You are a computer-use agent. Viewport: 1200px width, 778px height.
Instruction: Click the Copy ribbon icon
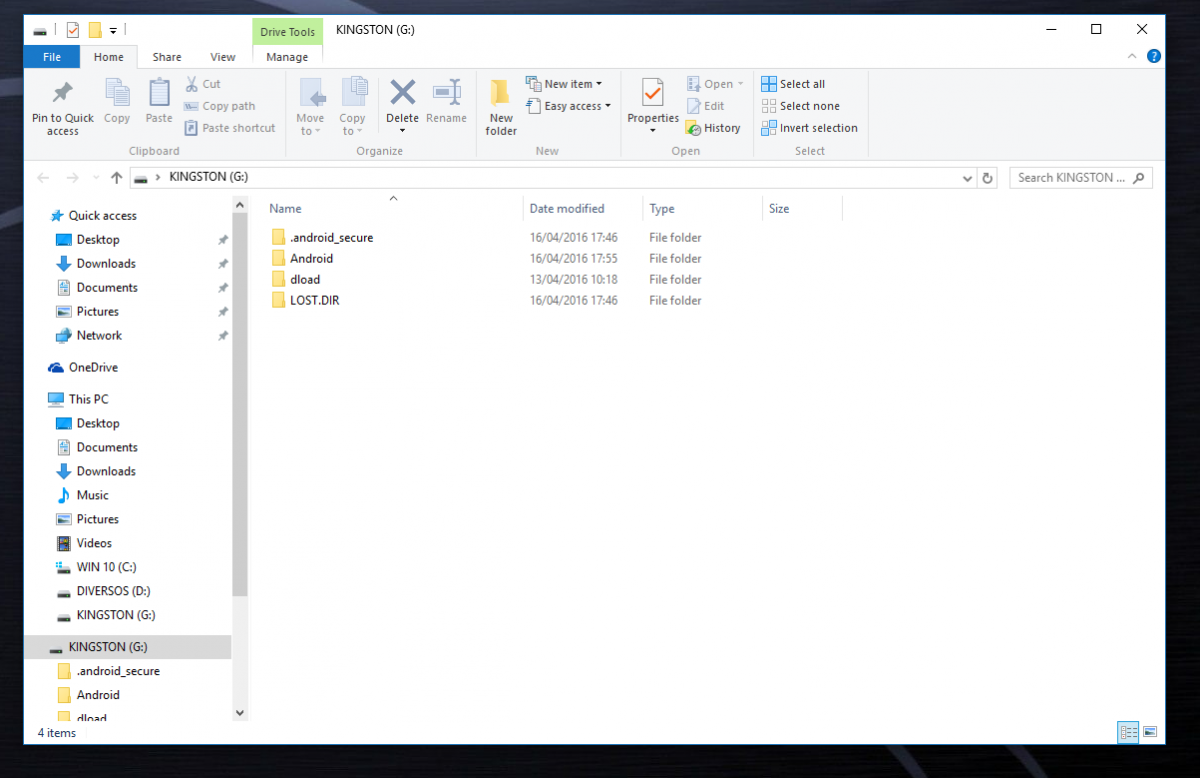pyautogui.click(x=117, y=94)
